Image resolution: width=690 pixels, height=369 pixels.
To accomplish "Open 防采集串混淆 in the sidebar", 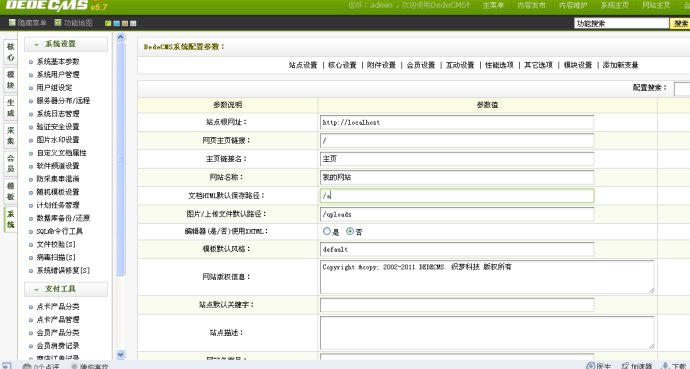I will (x=58, y=179).
